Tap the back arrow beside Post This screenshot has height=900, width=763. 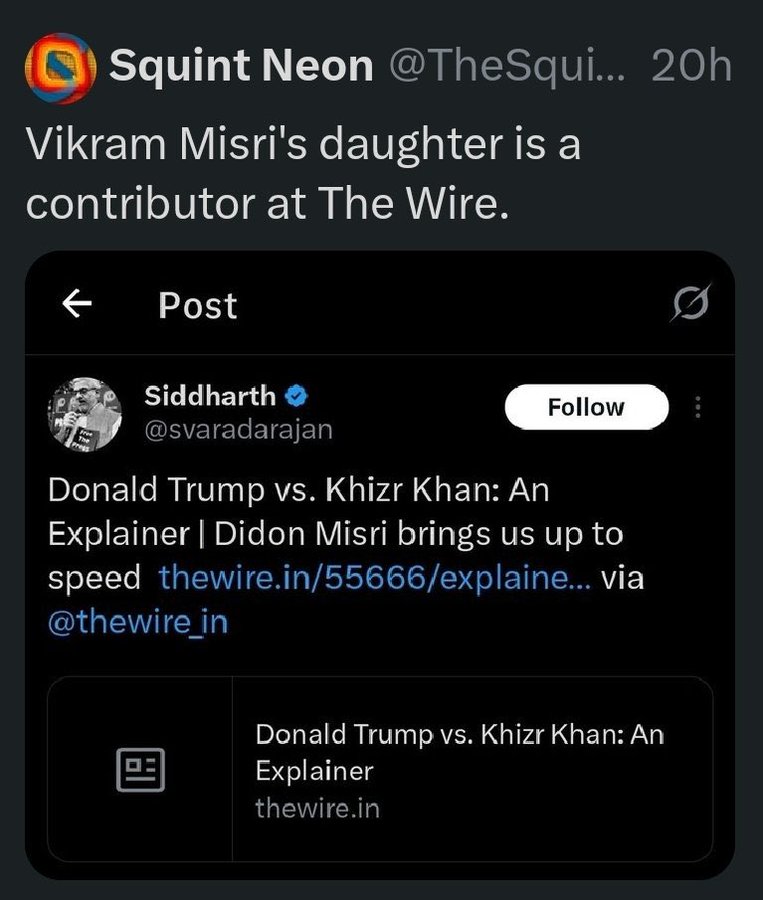(x=77, y=304)
